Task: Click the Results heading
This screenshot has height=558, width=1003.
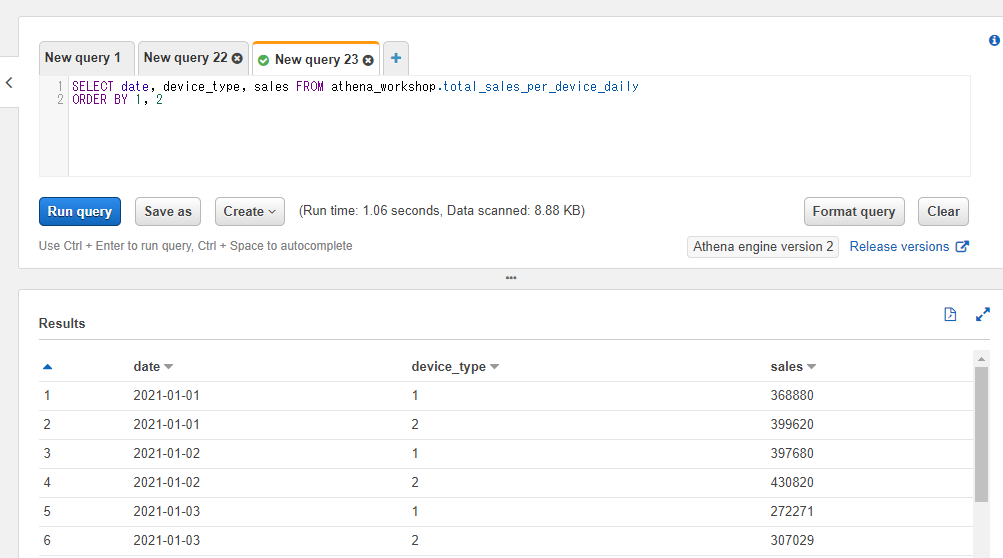Action: click(x=62, y=323)
